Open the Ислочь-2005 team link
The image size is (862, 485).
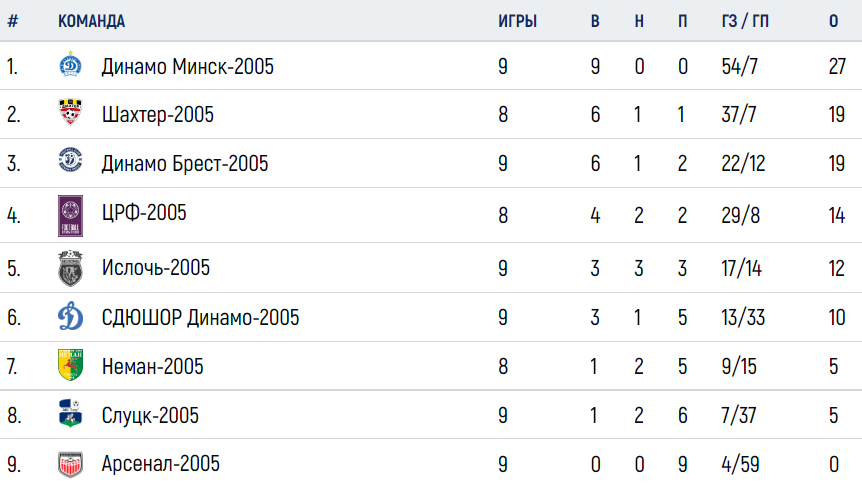[x=156, y=268]
